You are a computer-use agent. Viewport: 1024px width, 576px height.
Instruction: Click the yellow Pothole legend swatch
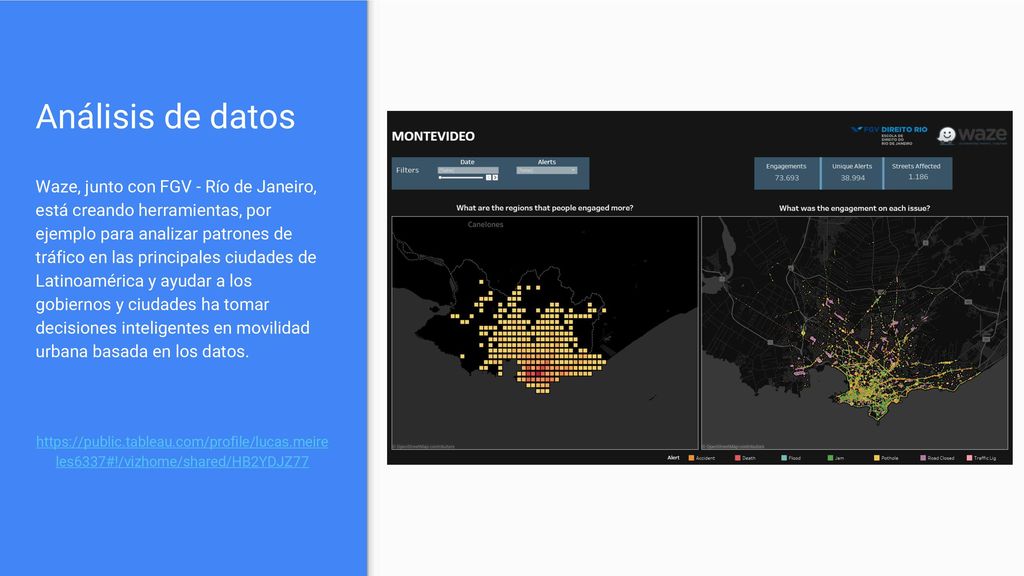(876, 458)
